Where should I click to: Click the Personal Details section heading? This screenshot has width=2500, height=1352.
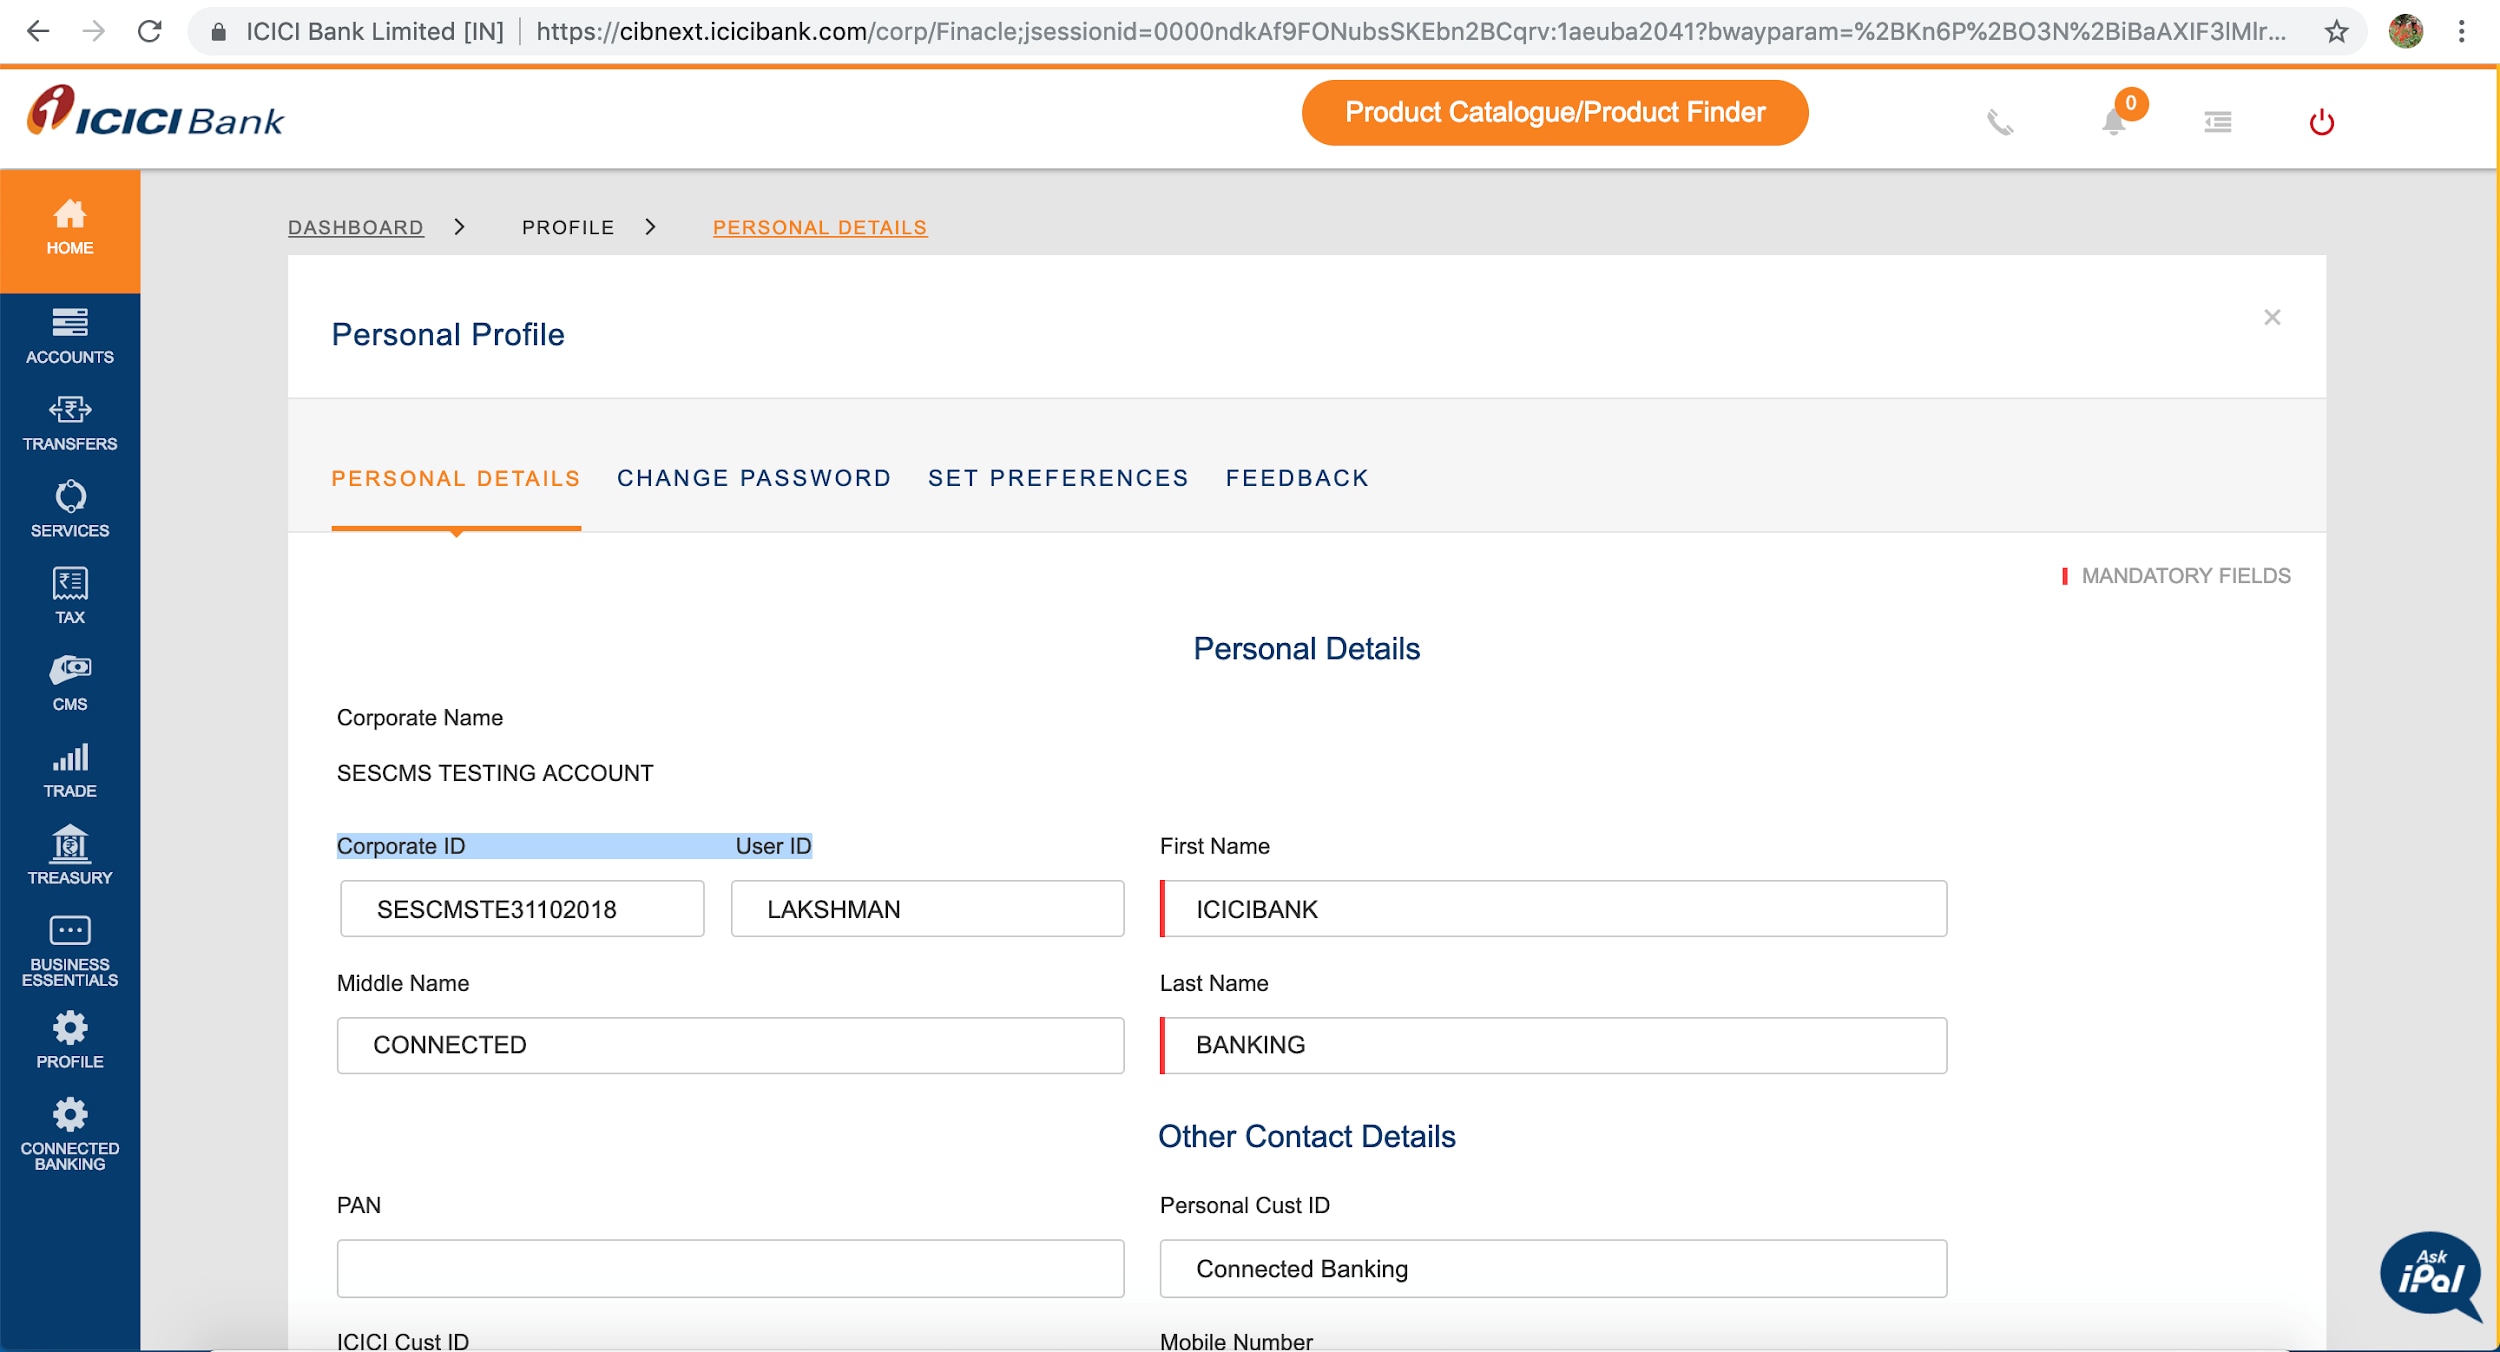[x=1306, y=649]
